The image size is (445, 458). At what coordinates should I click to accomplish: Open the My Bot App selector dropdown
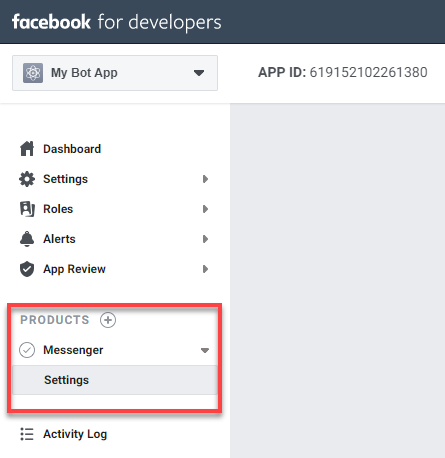[x=115, y=73]
